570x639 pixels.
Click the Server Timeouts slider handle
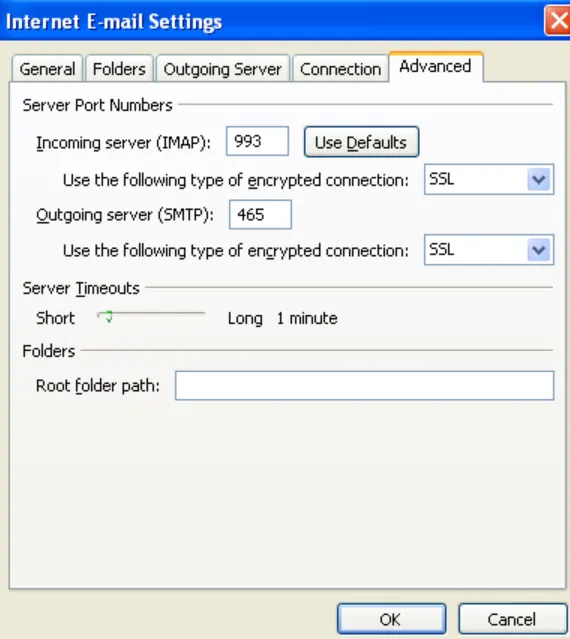coord(108,317)
